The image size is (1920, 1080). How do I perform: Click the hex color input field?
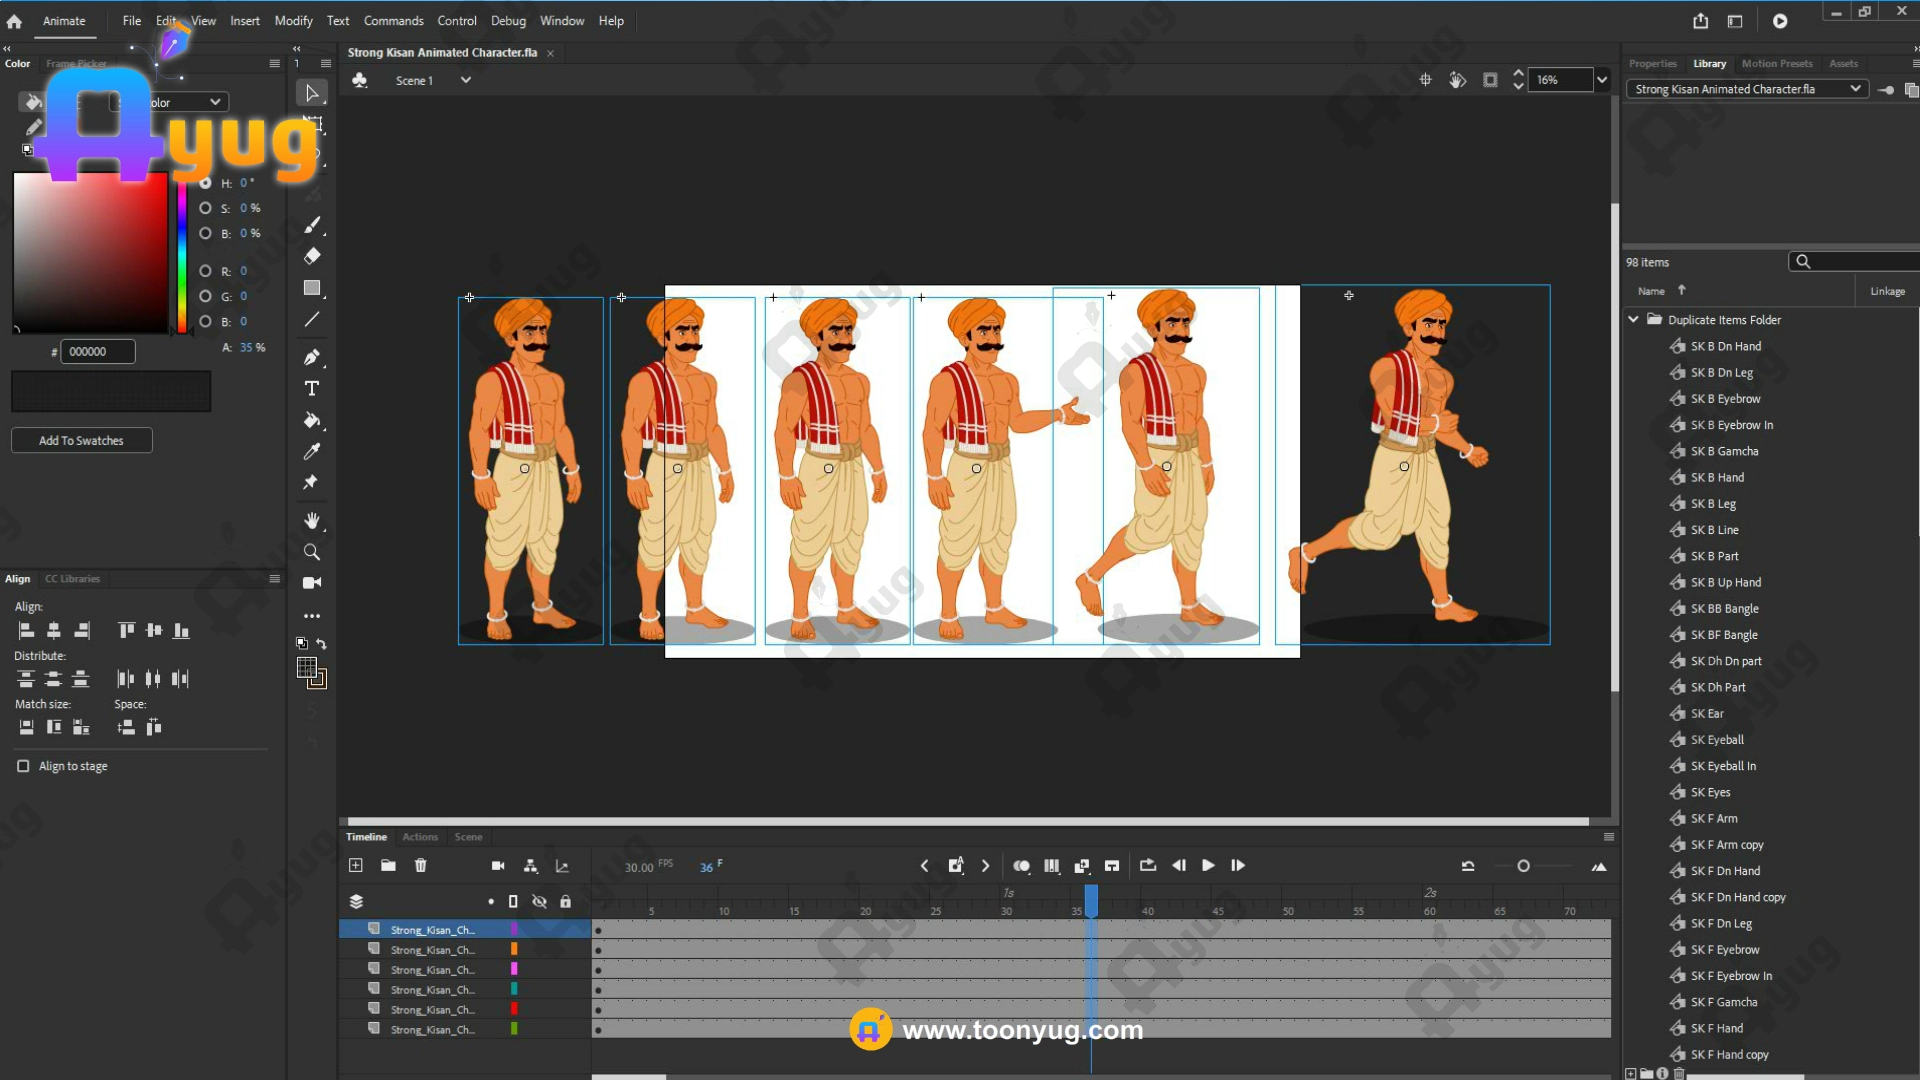pyautogui.click(x=97, y=352)
